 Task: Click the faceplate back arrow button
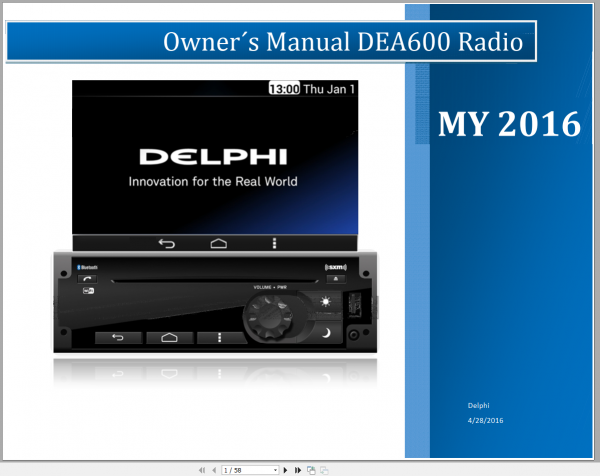(118, 337)
